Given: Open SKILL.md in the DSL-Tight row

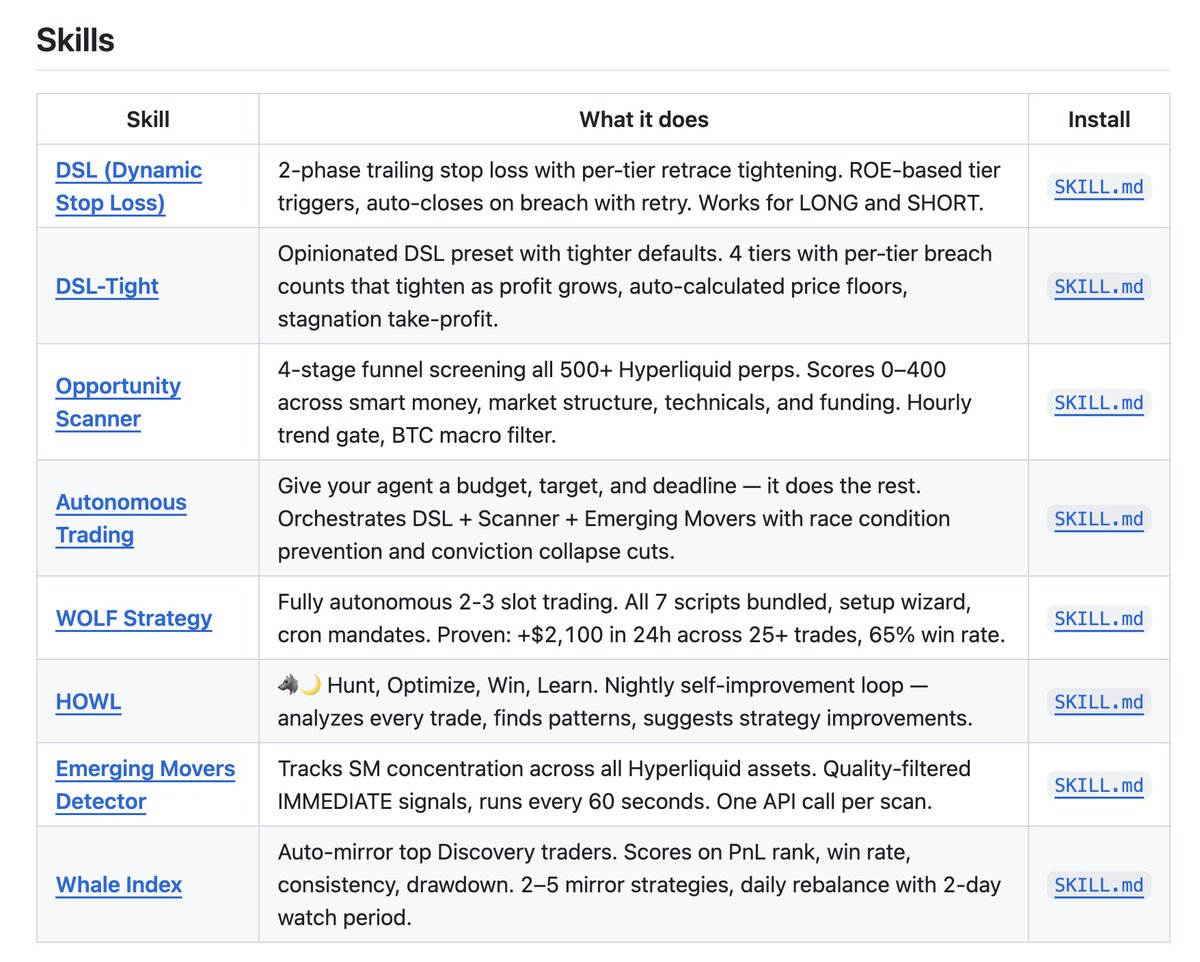Looking at the screenshot, I should tap(1099, 286).
